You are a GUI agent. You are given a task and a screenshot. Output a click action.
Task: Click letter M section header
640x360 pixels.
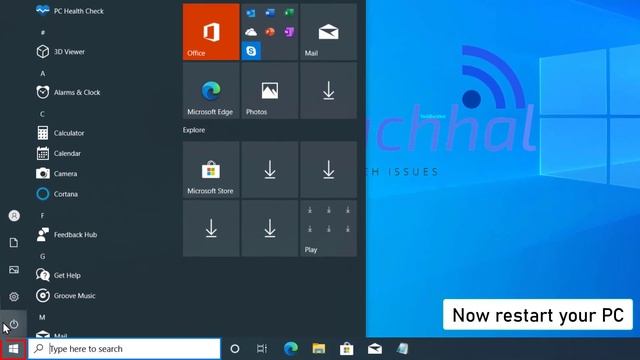coord(42,317)
